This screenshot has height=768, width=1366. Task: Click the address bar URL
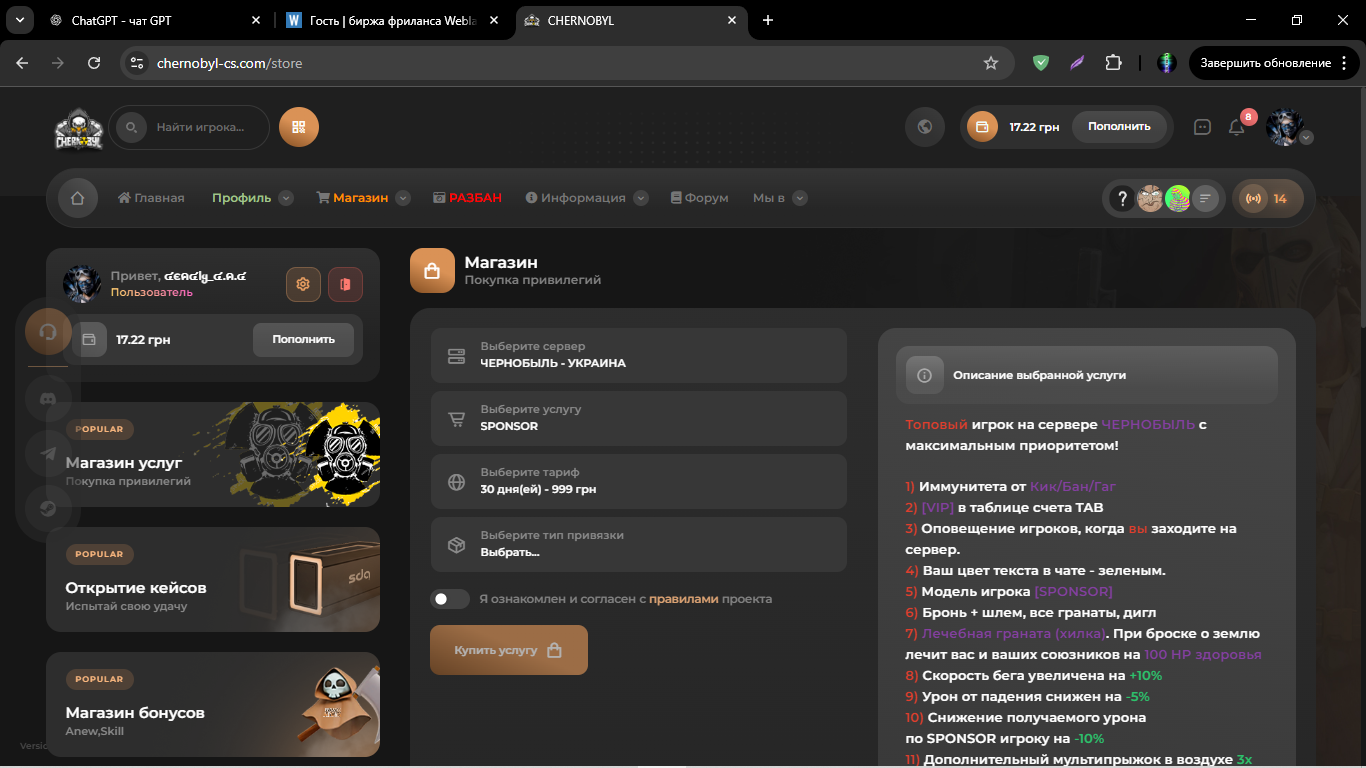(x=230, y=63)
